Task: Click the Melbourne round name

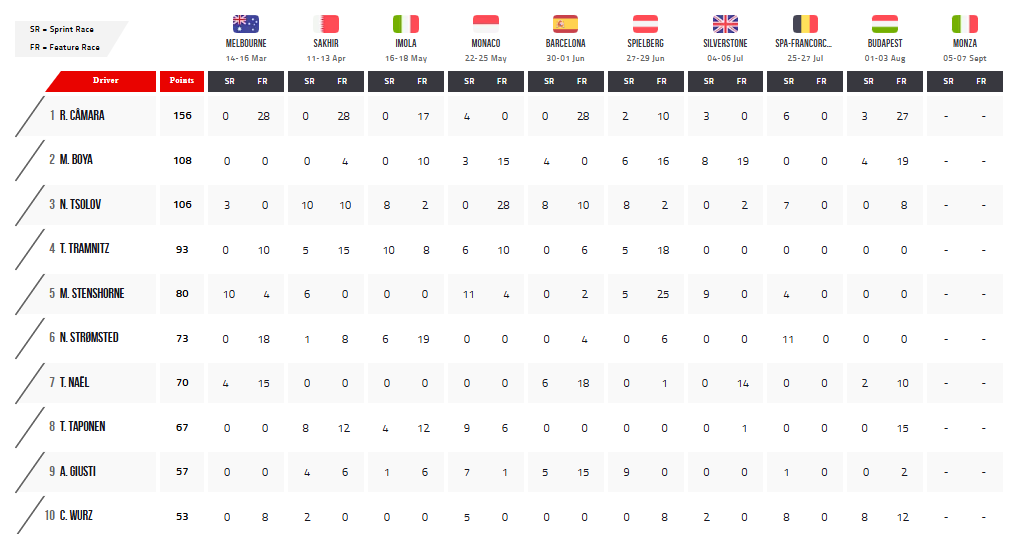Action: (246, 43)
